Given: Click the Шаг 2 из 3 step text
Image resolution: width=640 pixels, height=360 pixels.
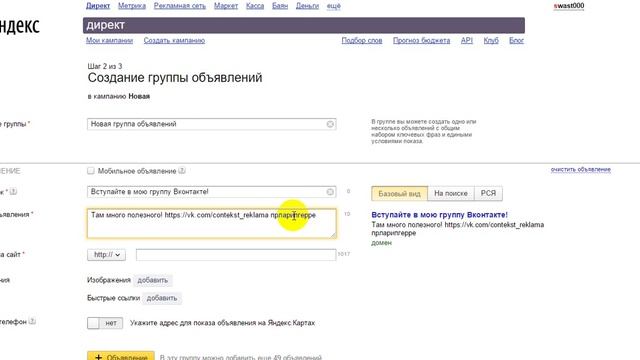Looking at the screenshot, I should (105, 66).
